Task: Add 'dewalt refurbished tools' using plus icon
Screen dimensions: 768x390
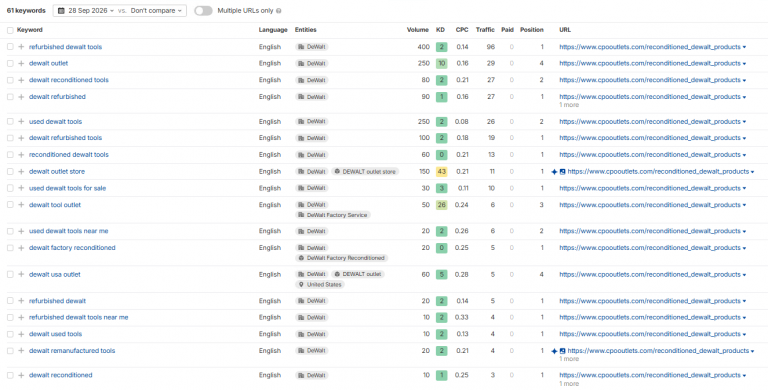Action: [x=21, y=138]
